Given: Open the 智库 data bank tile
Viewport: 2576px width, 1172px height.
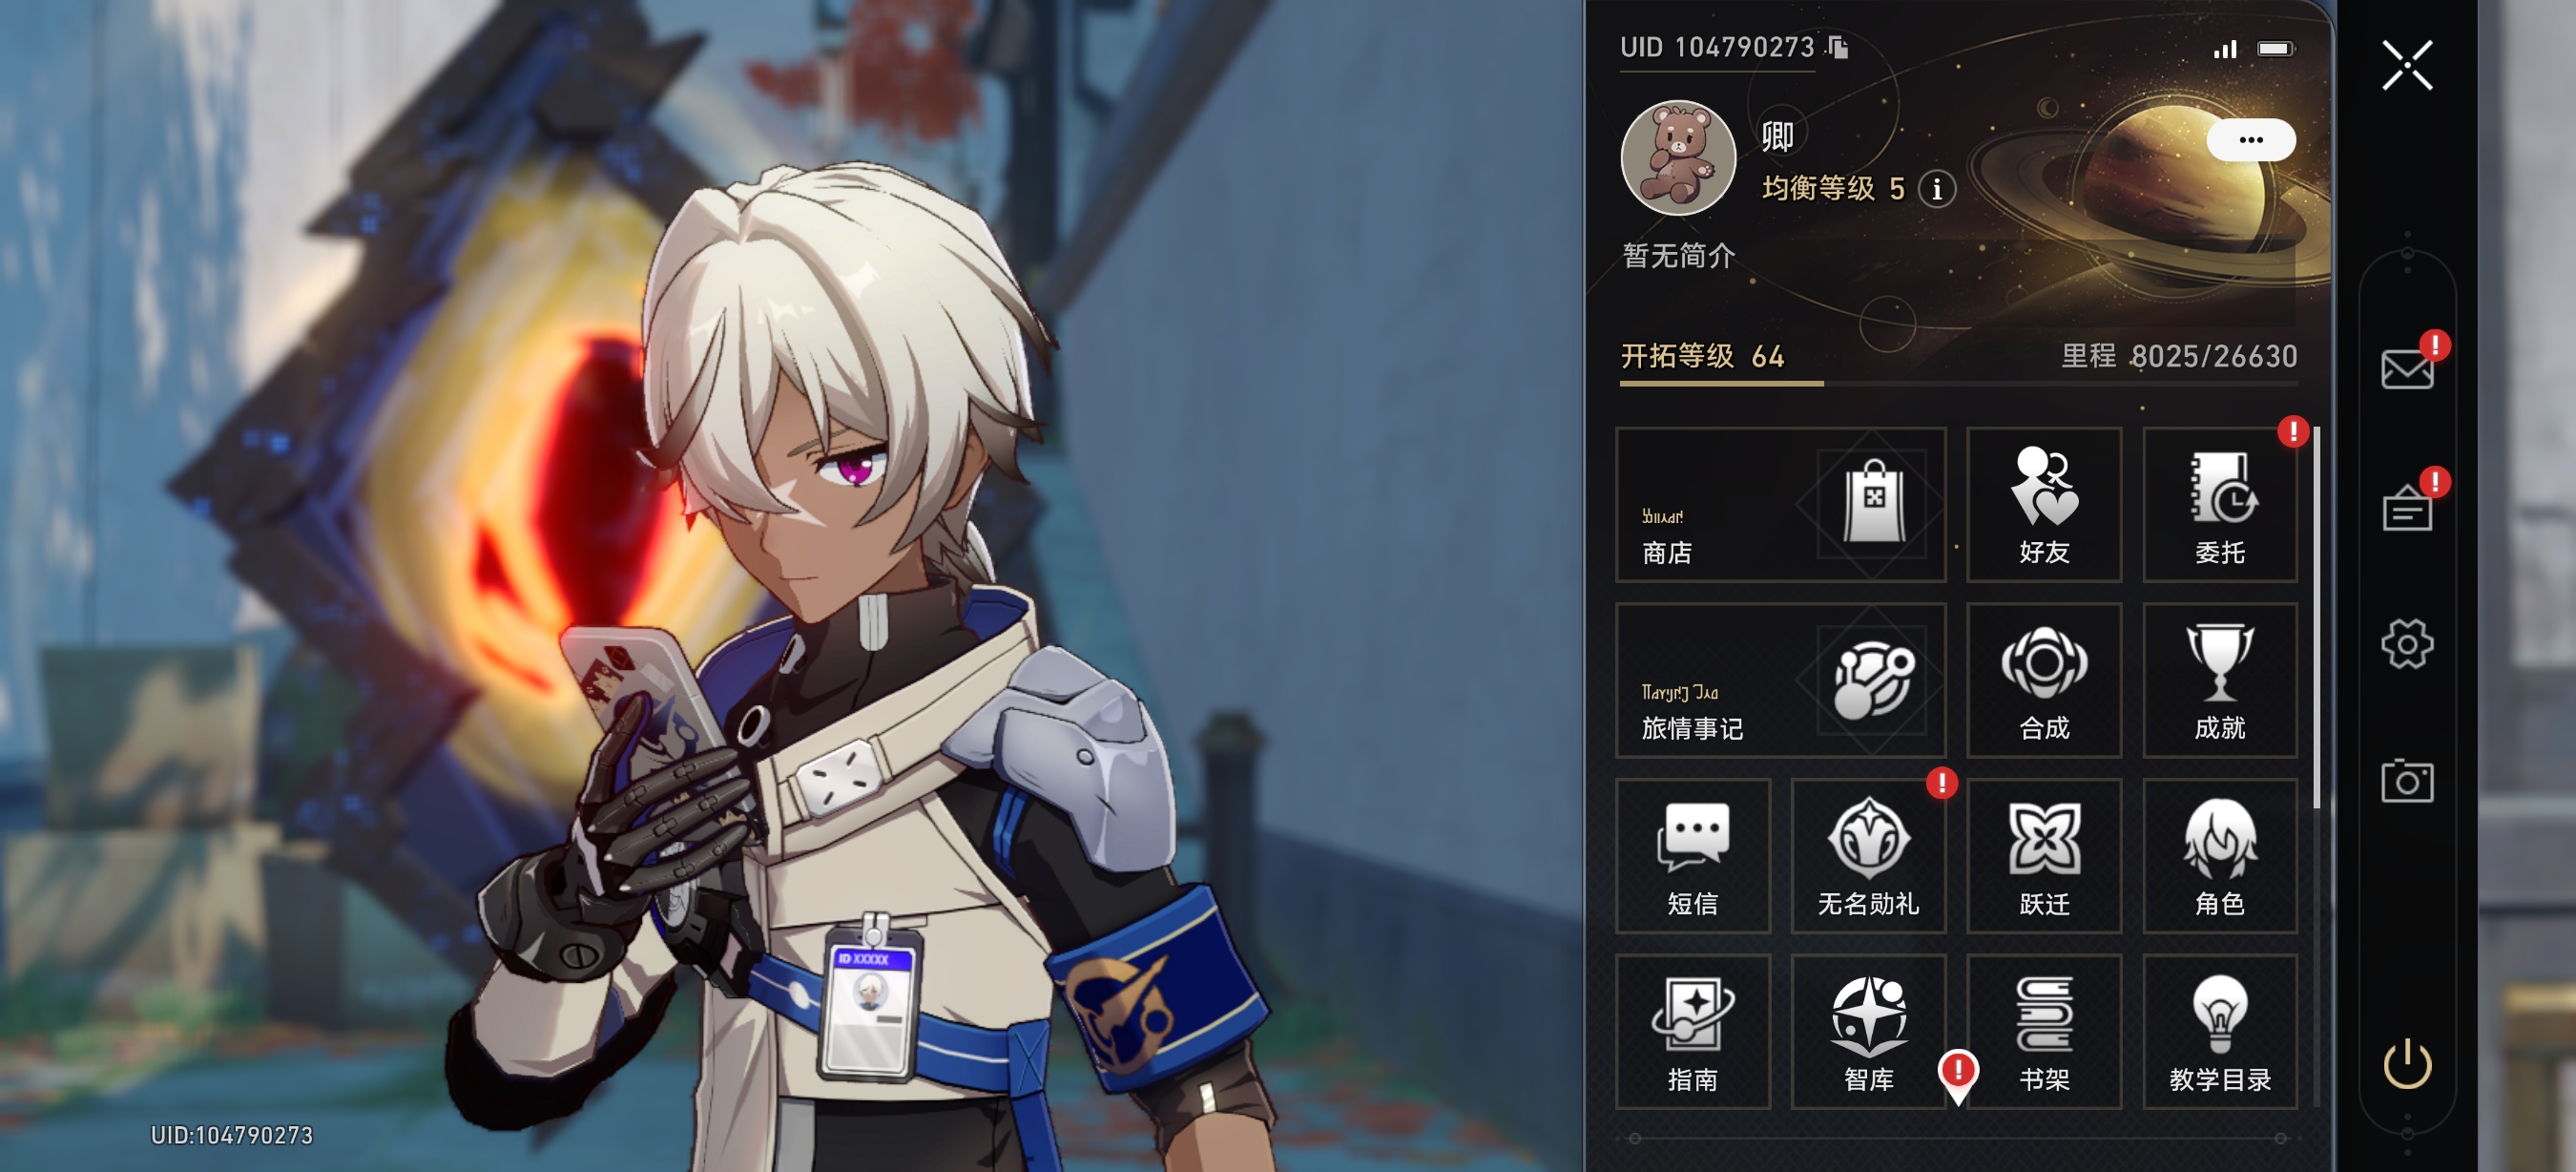Looking at the screenshot, I should [x=1868, y=1032].
